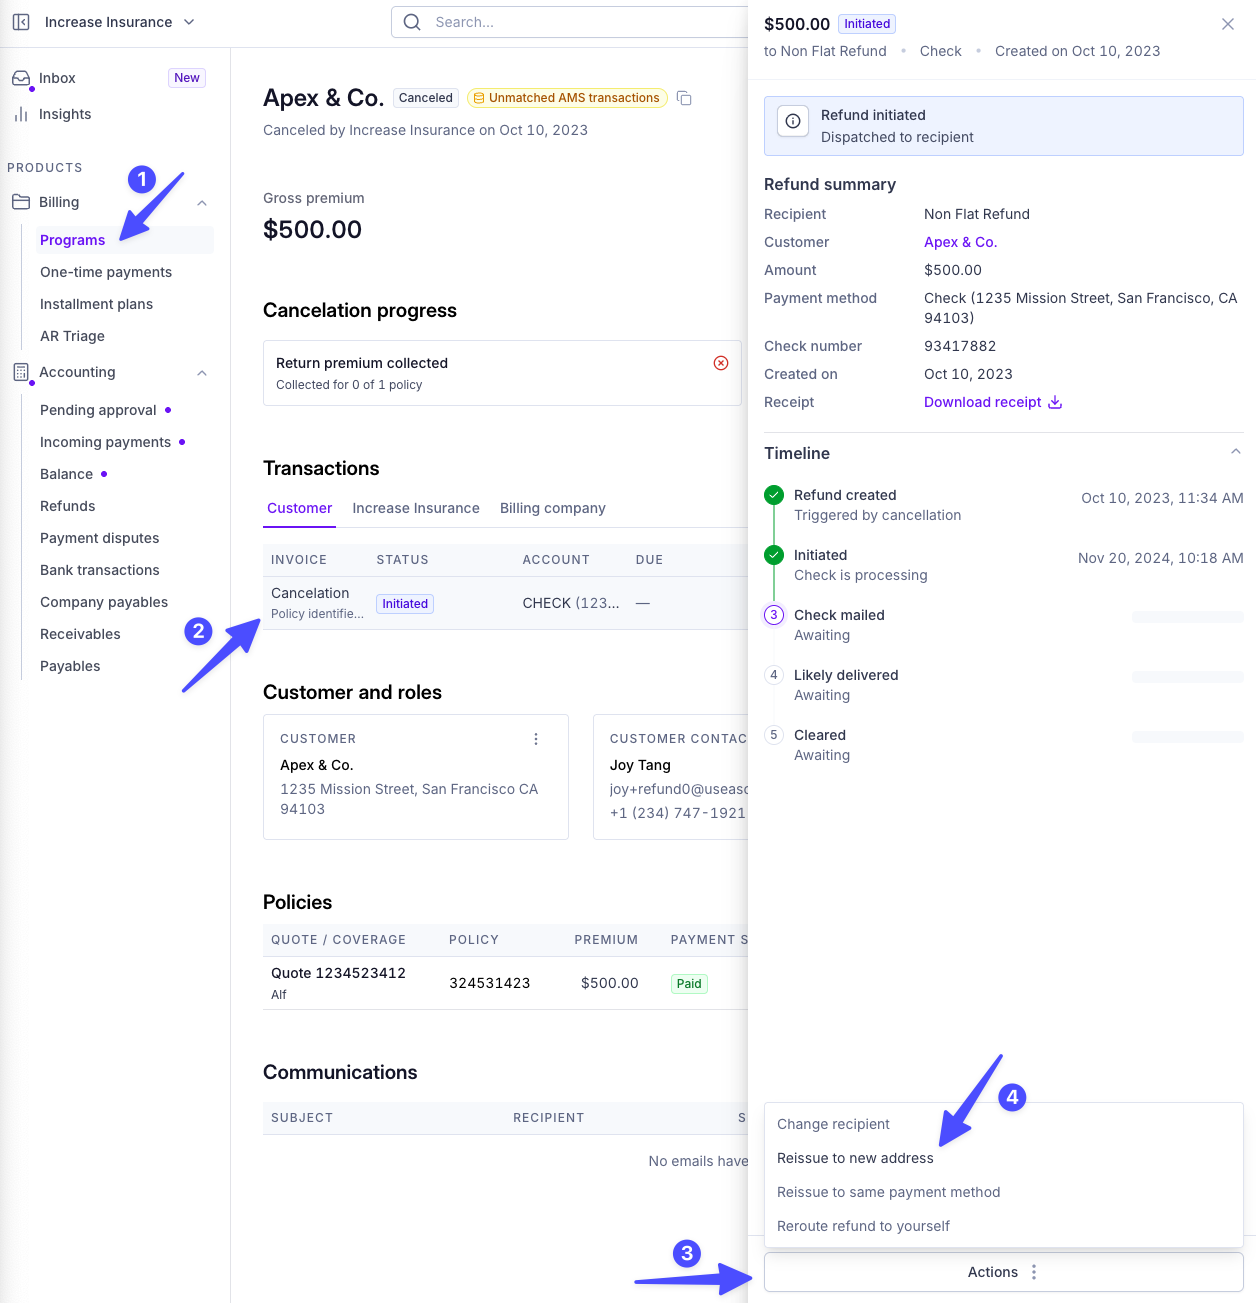Open the Cancelation invoice row
The height and width of the screenshot is (1303, 1256).
pyautogui.click(x=505, y=603)
